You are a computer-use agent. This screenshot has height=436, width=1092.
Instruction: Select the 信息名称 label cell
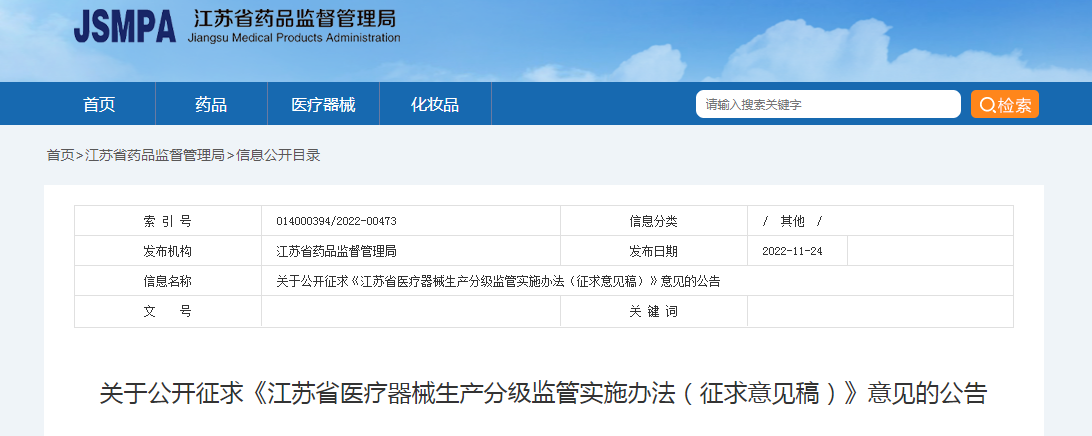[x=168, y=281]
